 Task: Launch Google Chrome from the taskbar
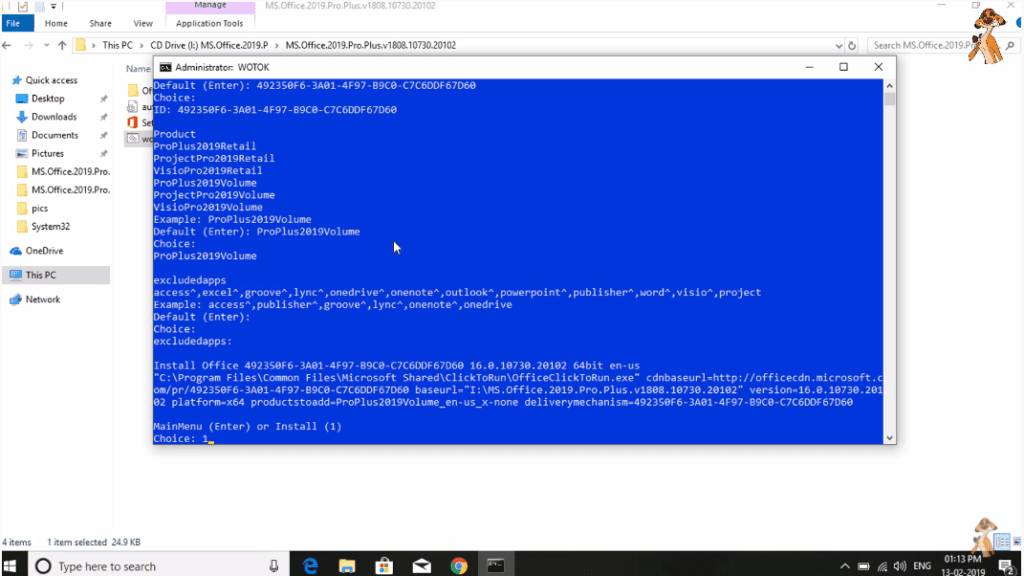click(458, 565)
